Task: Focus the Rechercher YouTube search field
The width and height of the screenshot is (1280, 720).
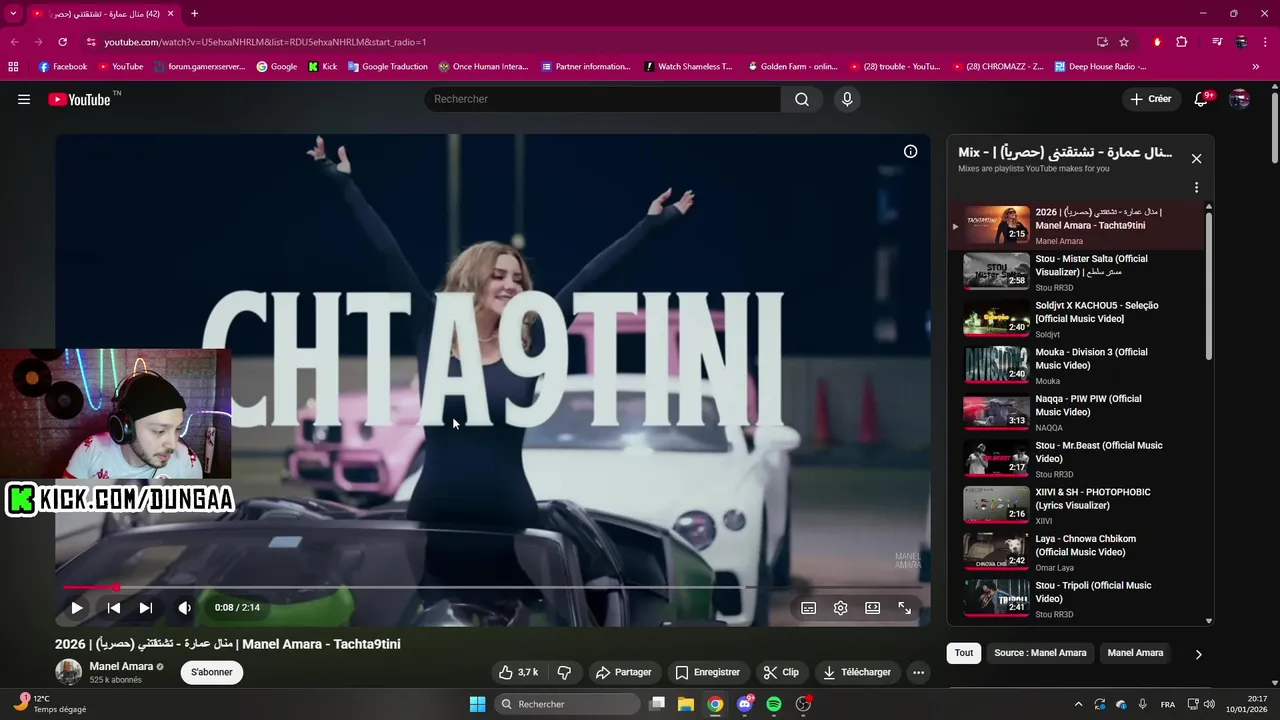Action: 602,99
